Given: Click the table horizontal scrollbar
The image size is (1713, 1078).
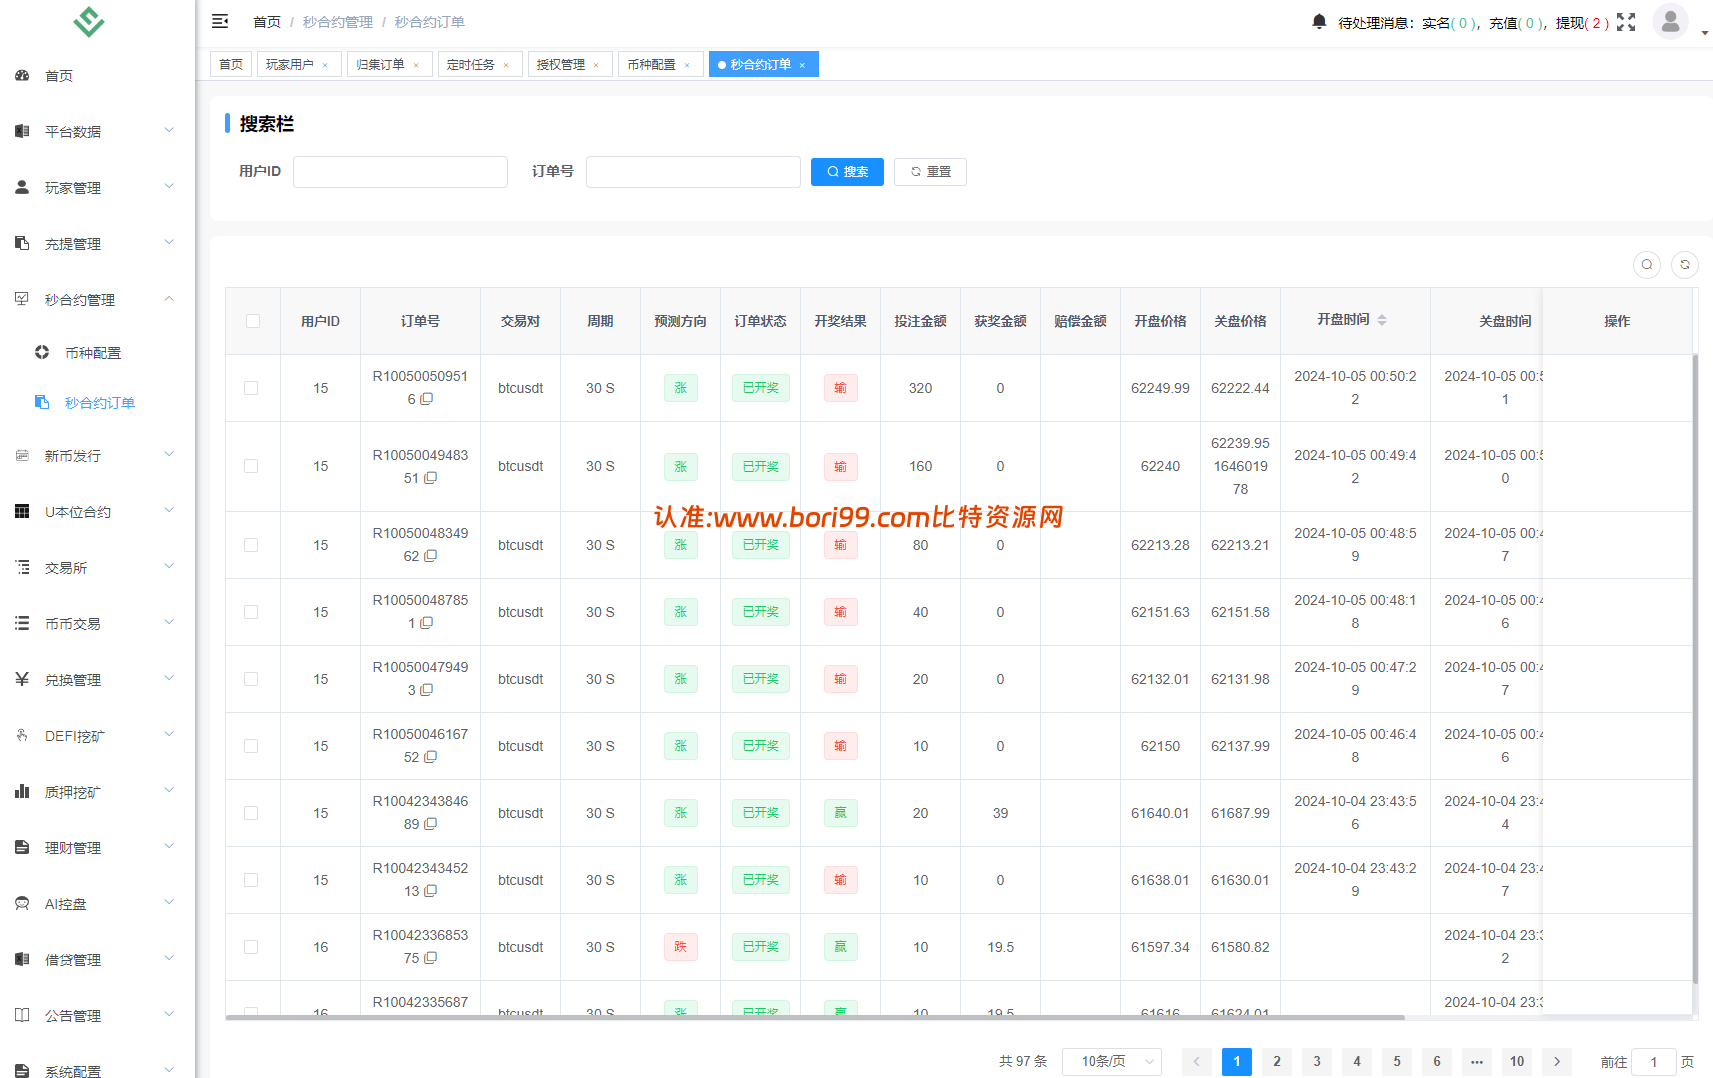Looking at the screenshot, I should click(815, 1017).
